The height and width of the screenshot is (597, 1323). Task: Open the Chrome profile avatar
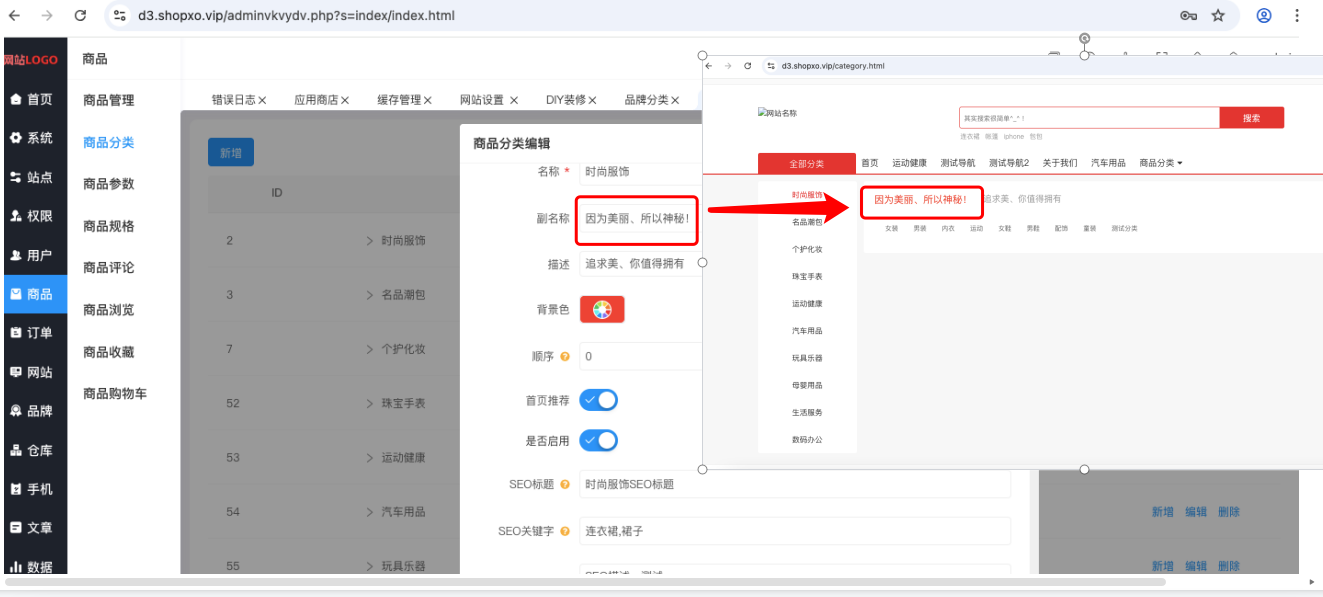(x=1264, y=16)
